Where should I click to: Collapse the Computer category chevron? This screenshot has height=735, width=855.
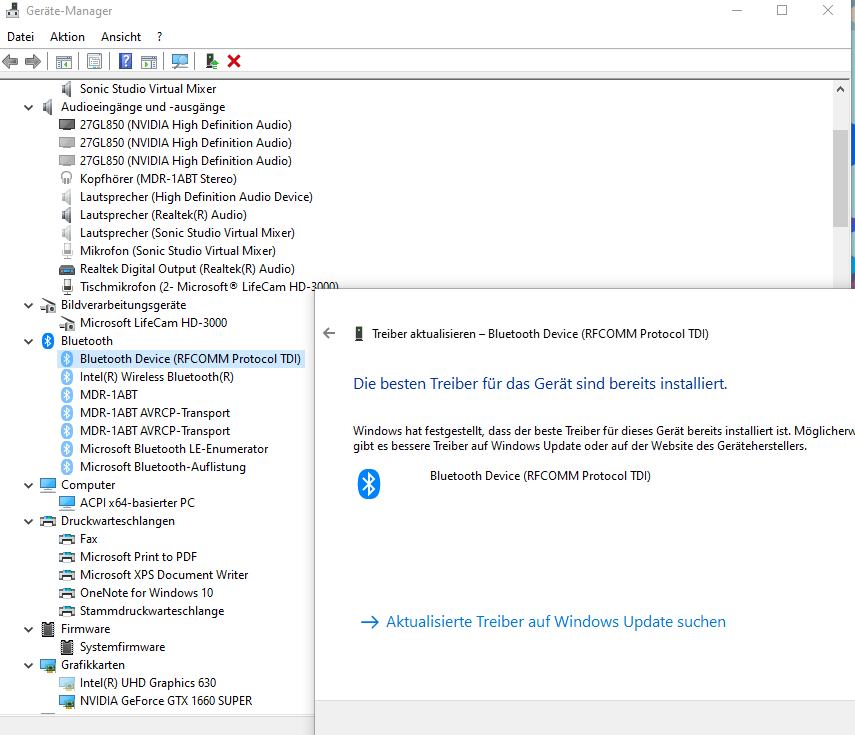[x=28, y=485]
